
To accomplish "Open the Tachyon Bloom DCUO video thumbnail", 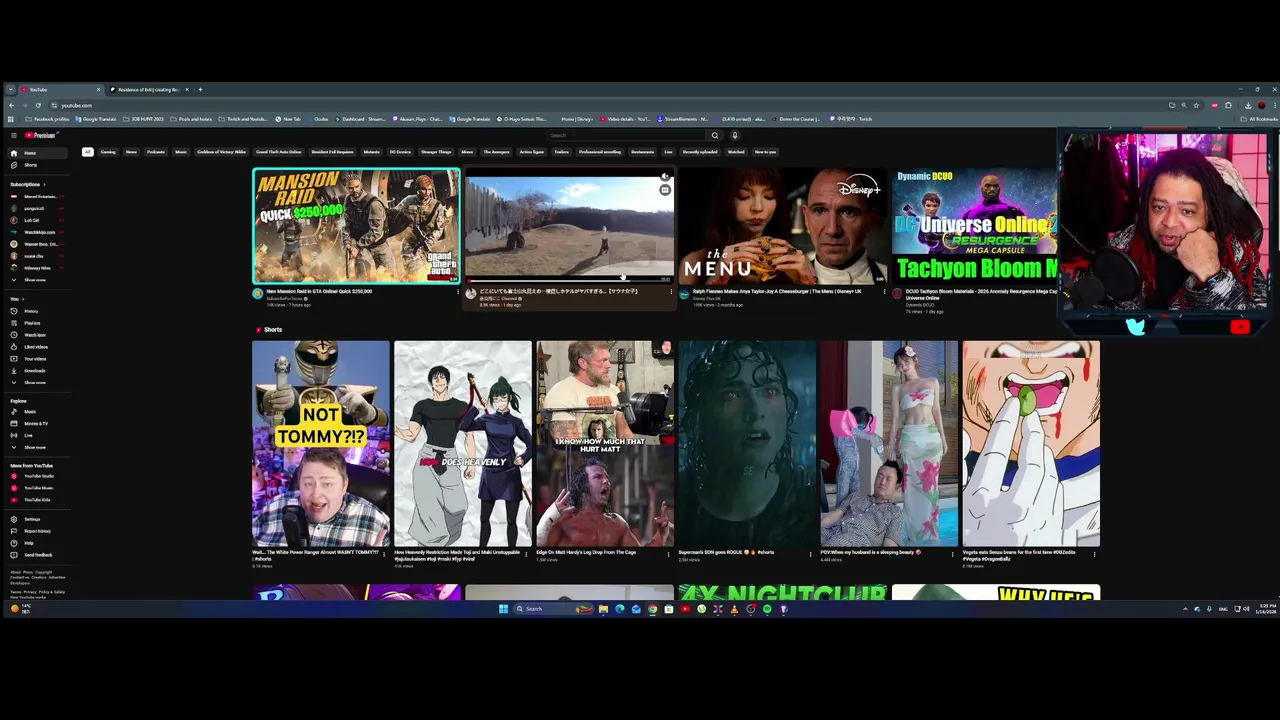I will 974,226.
